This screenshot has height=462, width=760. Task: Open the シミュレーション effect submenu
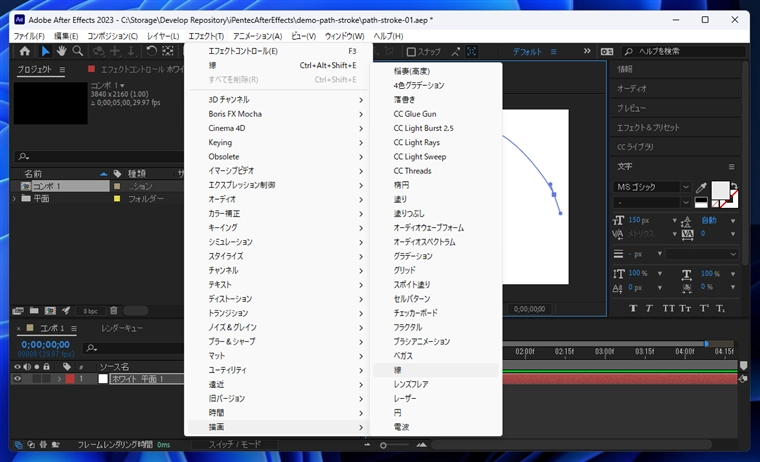coord(277,242)
